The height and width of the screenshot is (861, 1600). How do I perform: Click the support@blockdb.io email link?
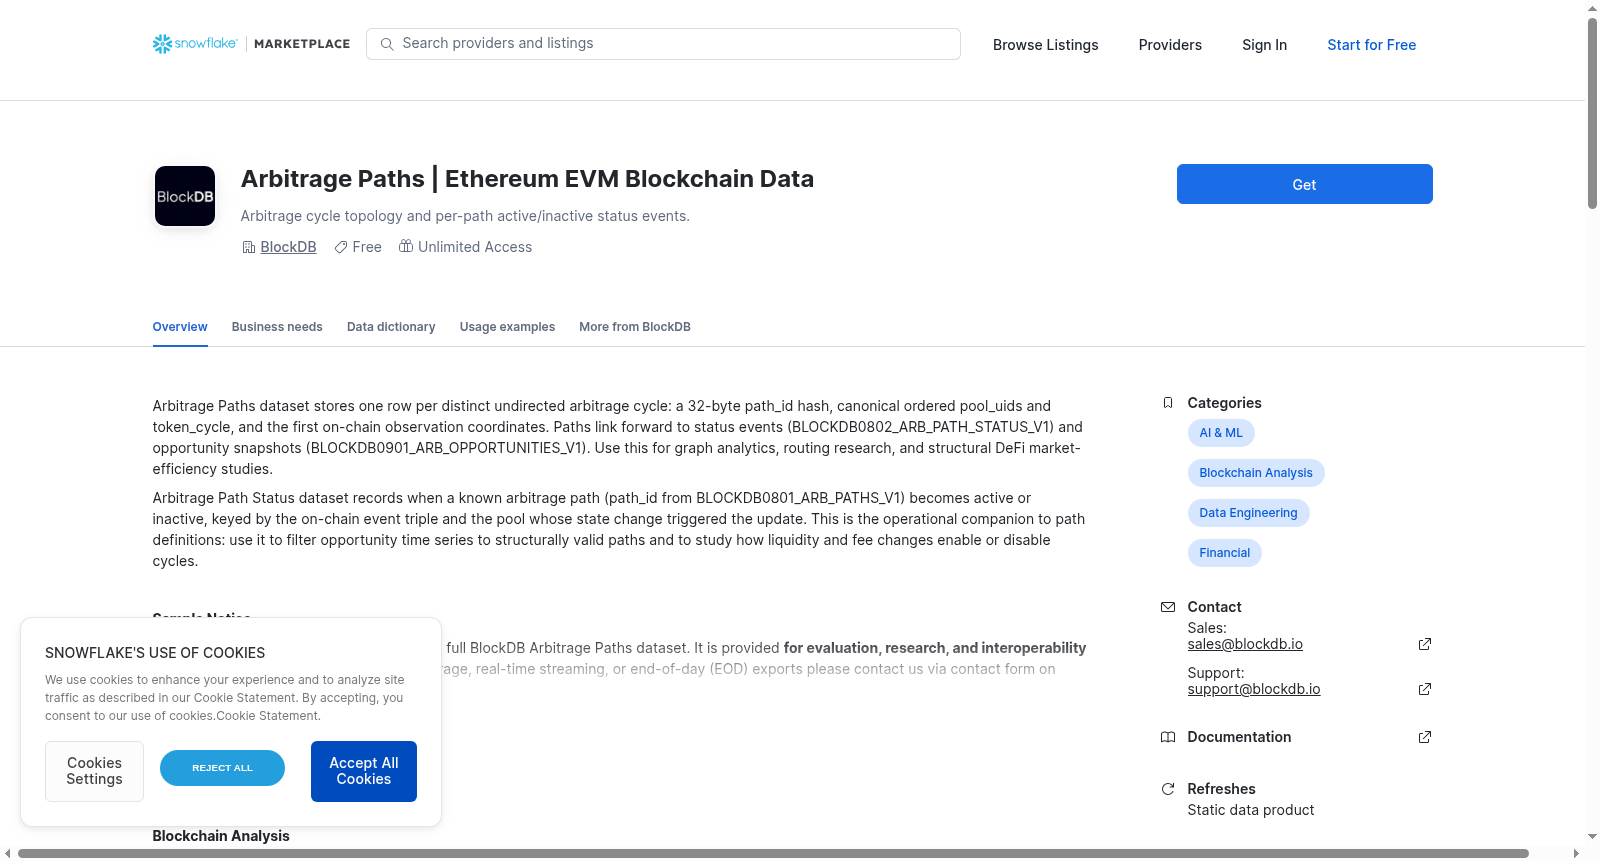click(1254, 689)
